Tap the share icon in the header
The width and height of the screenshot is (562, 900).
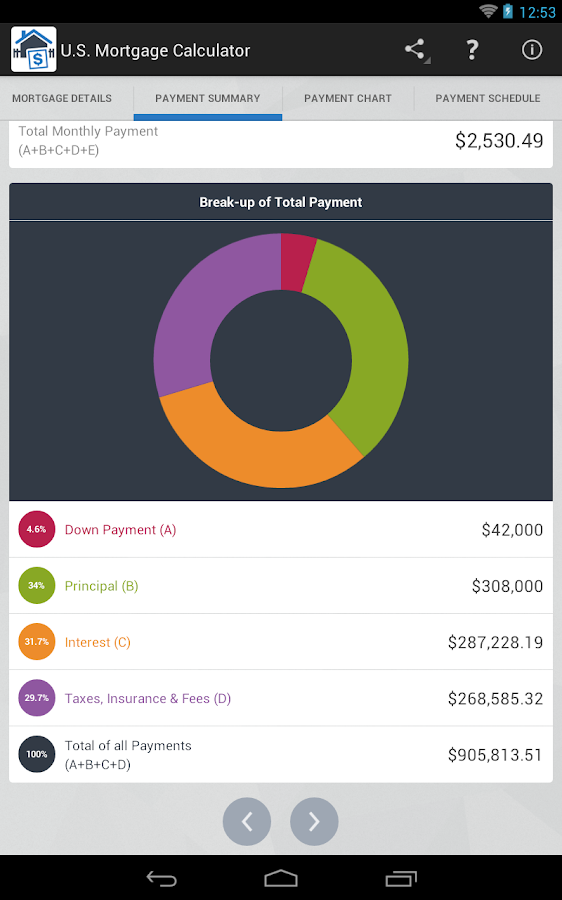click(x=415, y=50)
